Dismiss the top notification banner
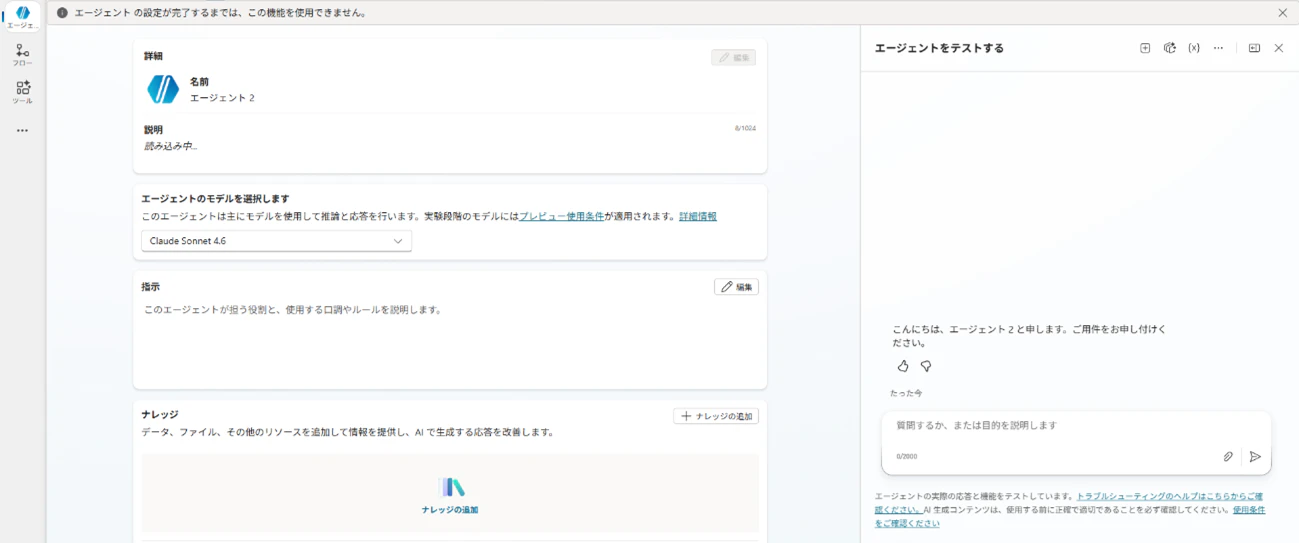The image size is (1299, 543). pos(1282,13)
